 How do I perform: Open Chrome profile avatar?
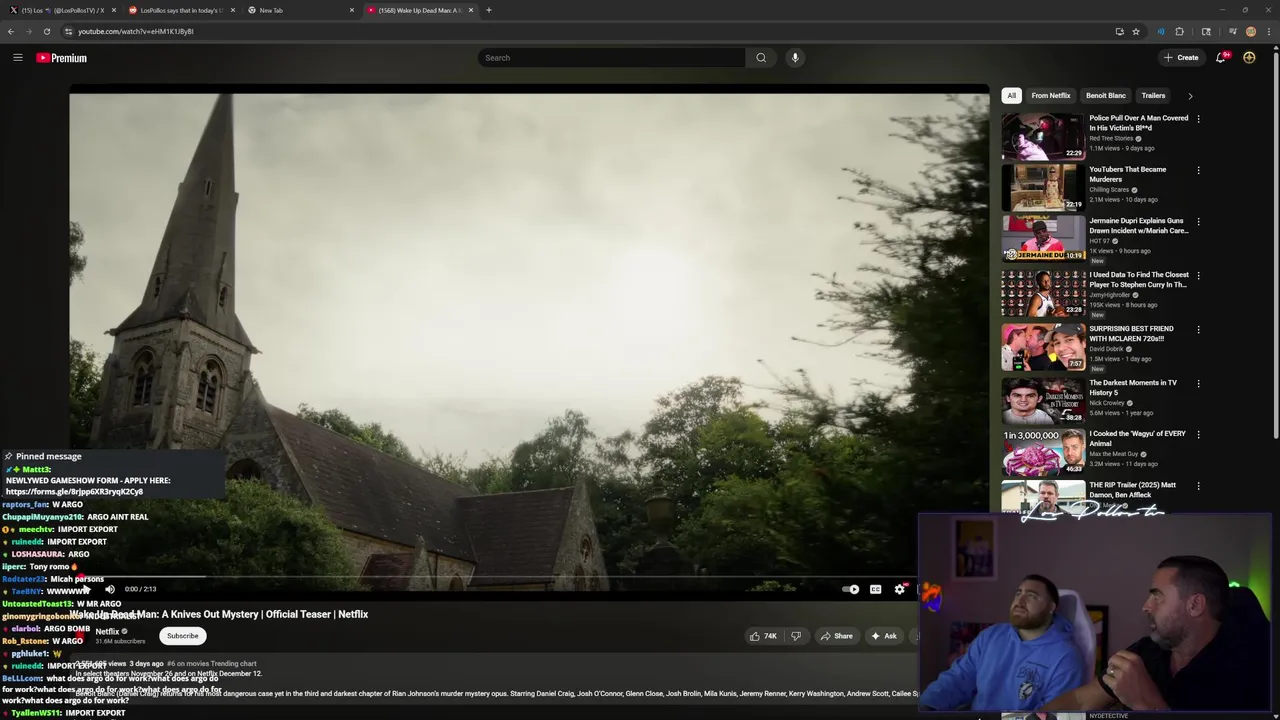[1251, 31]
